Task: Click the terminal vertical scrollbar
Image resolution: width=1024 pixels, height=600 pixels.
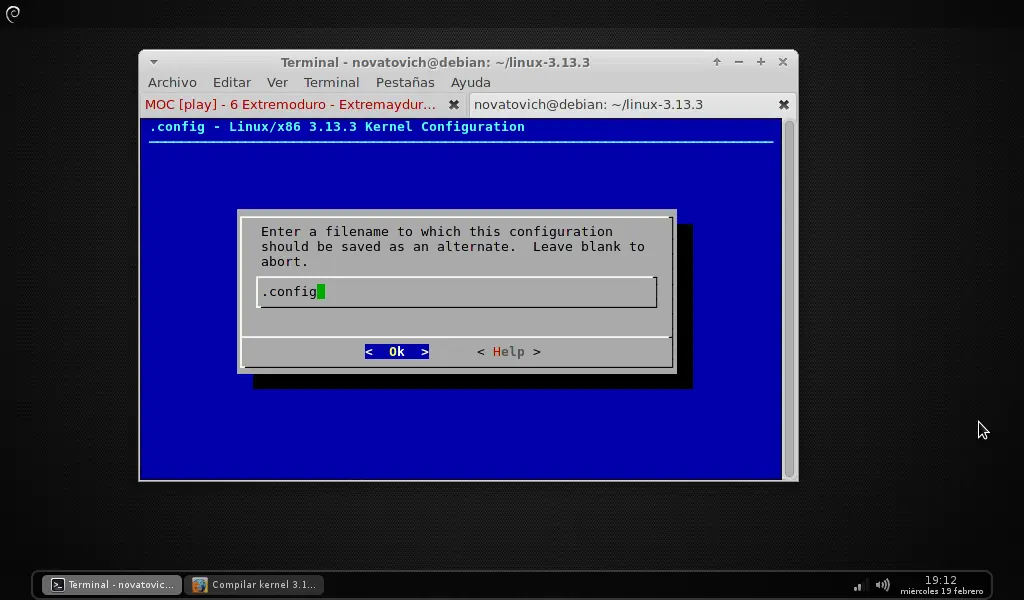Action: (x=789, y=298)
